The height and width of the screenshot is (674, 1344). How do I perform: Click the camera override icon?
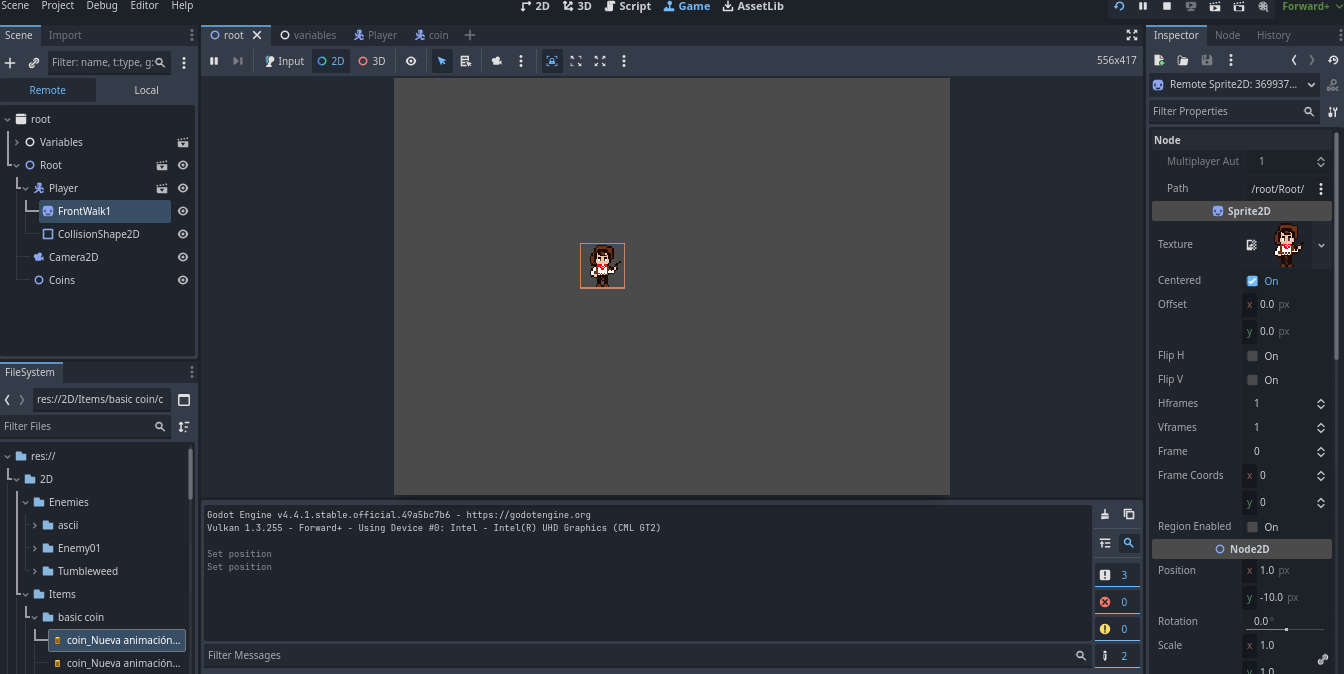(x=497, y=61)
